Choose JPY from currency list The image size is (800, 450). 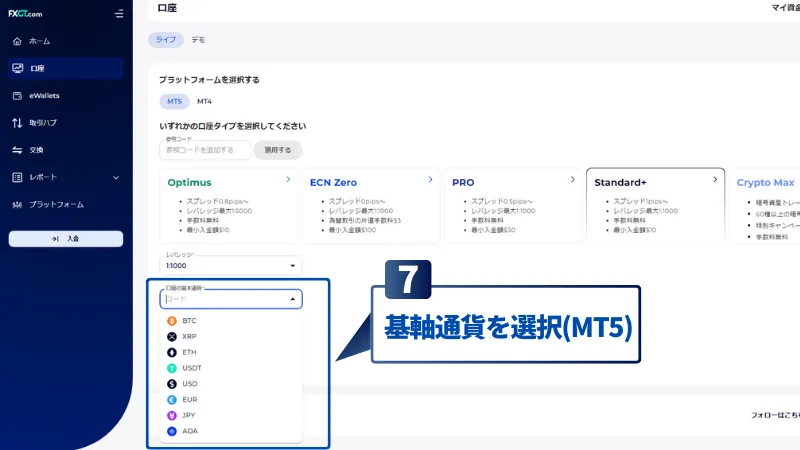(x=231, y=416)
